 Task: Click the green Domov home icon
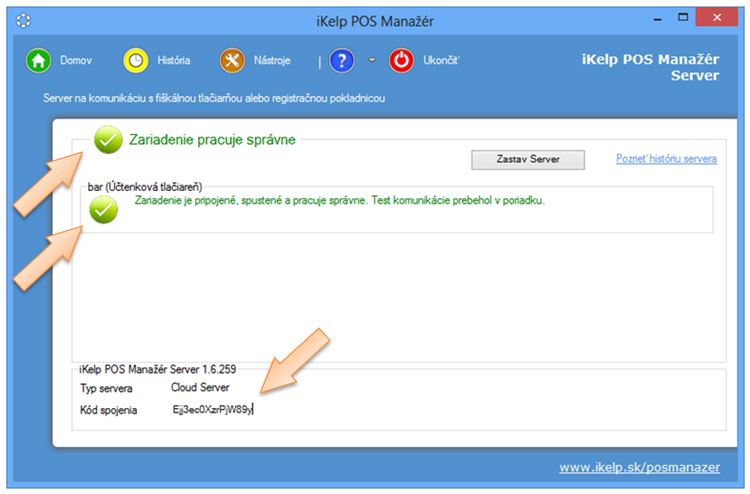coord(38,60)
